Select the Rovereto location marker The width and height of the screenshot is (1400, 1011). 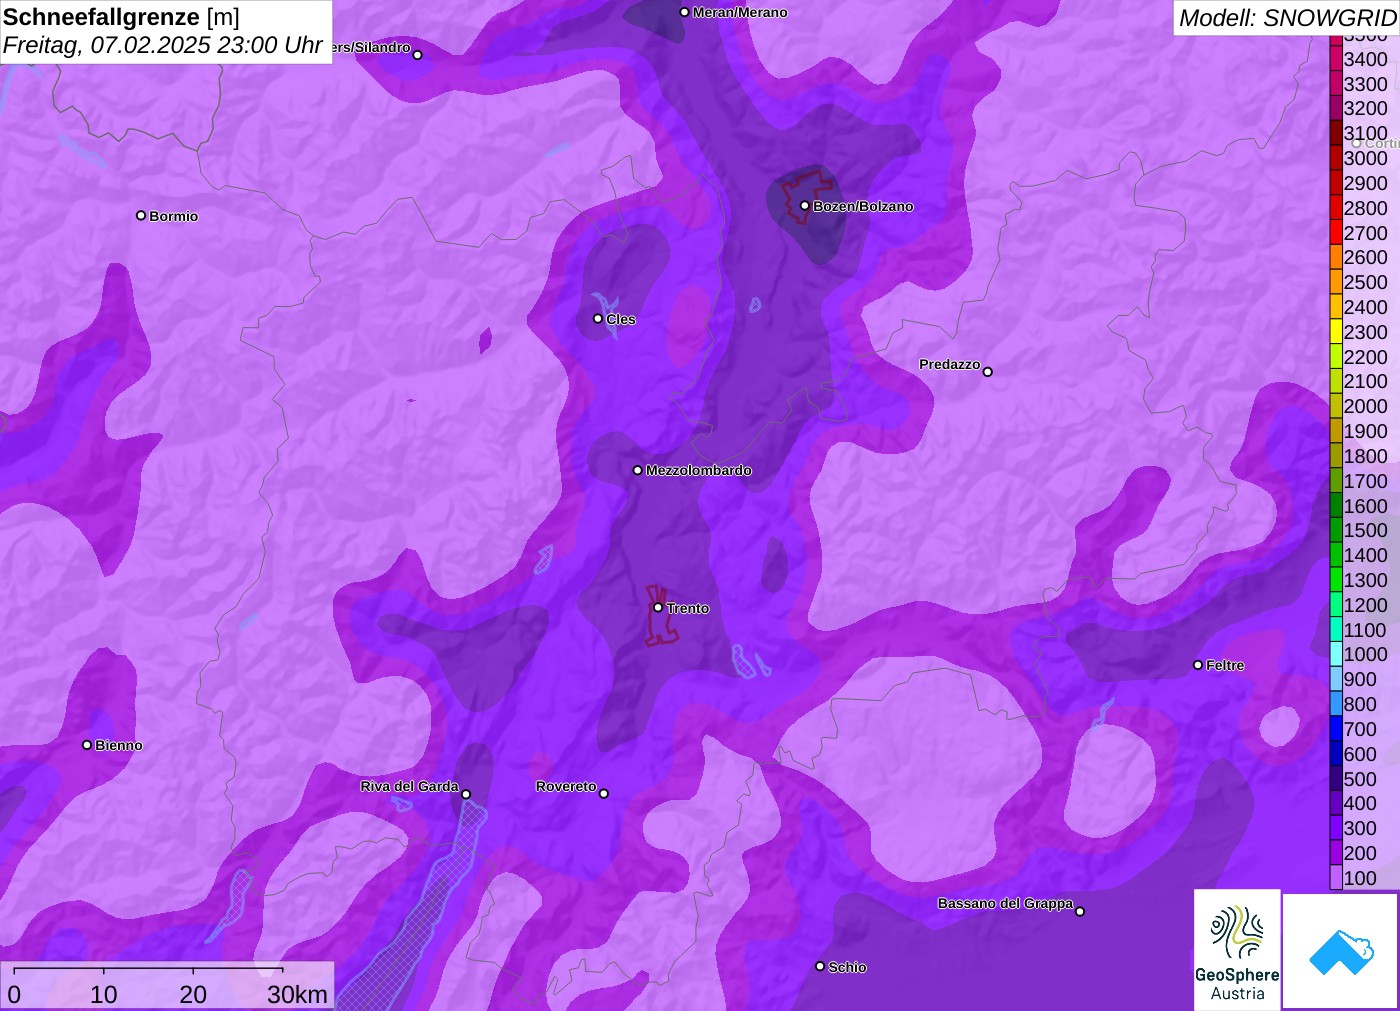604,793
